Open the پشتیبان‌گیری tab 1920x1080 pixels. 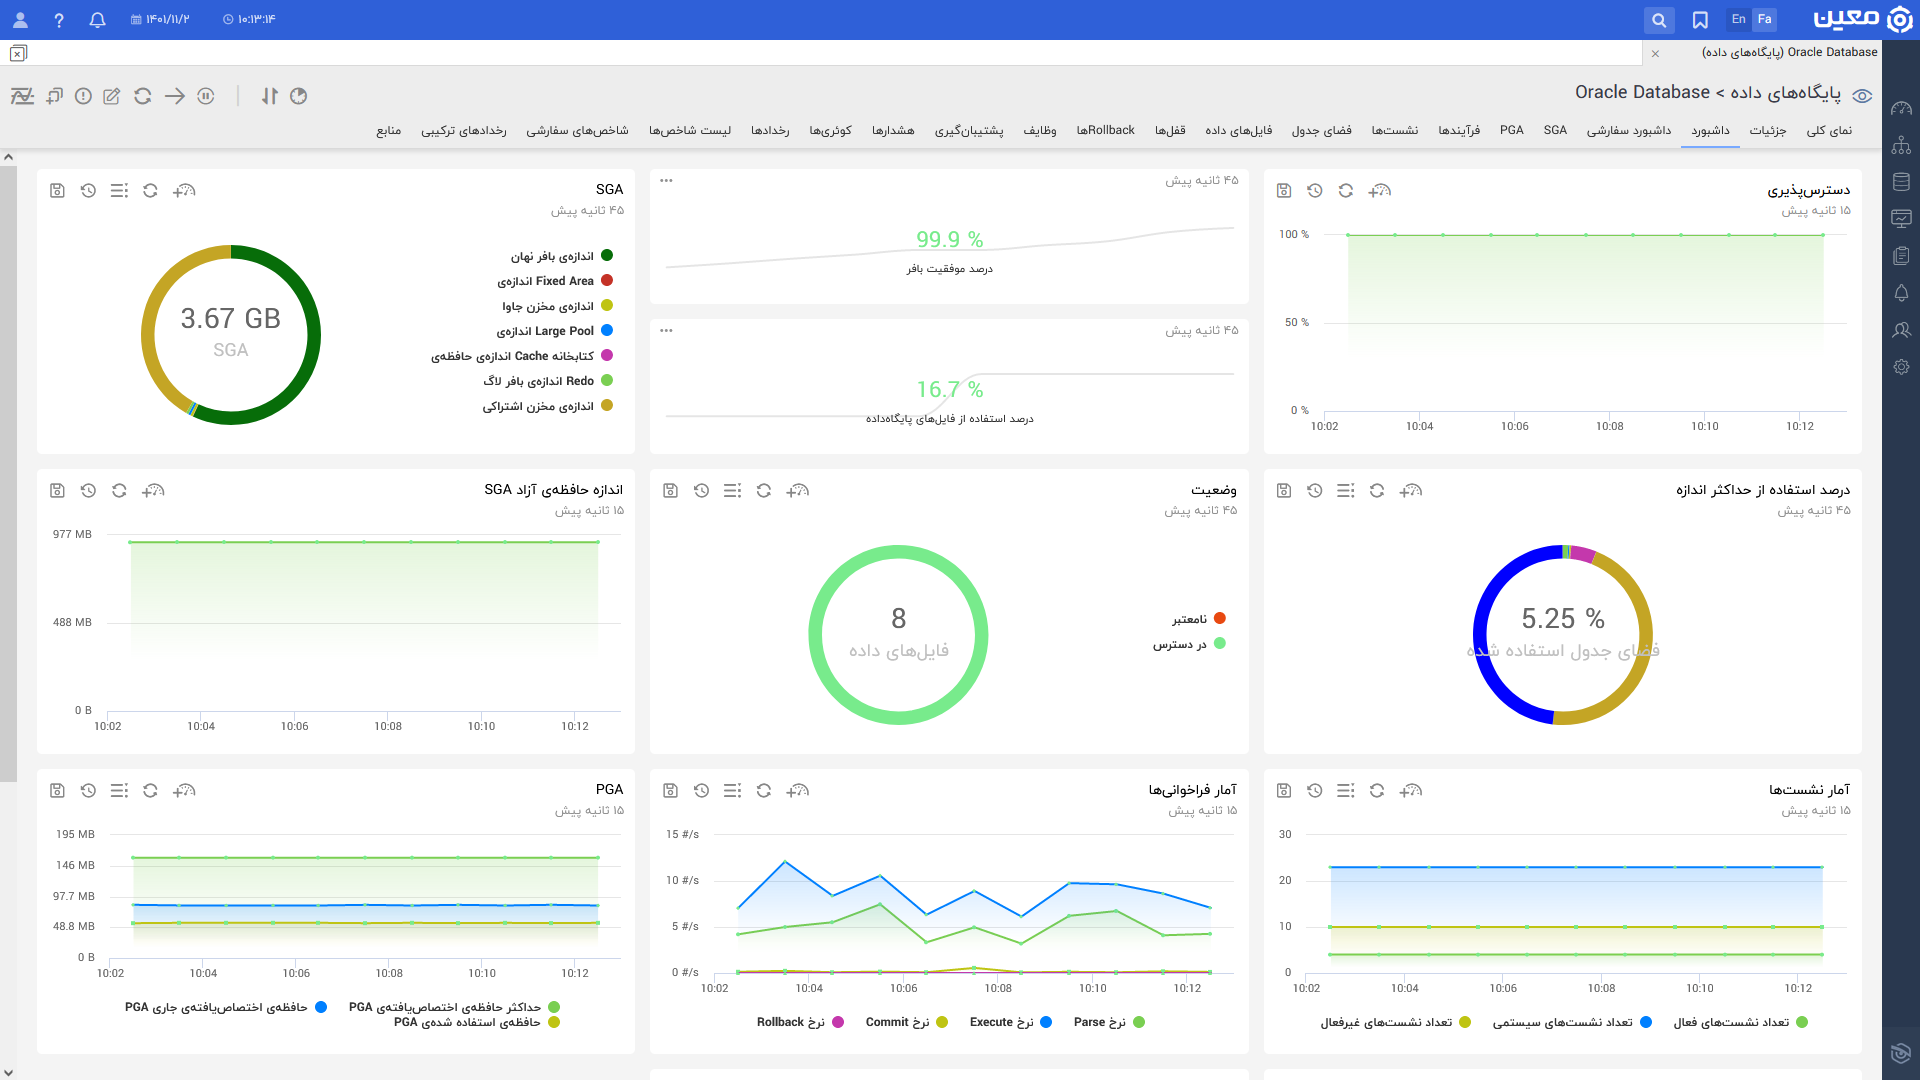coord(969,130)
